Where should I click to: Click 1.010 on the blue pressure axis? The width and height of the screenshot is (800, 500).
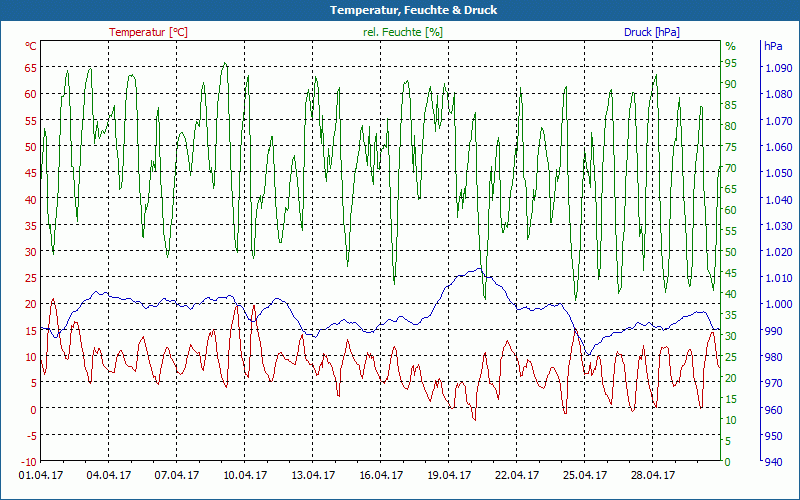[779, 278]
